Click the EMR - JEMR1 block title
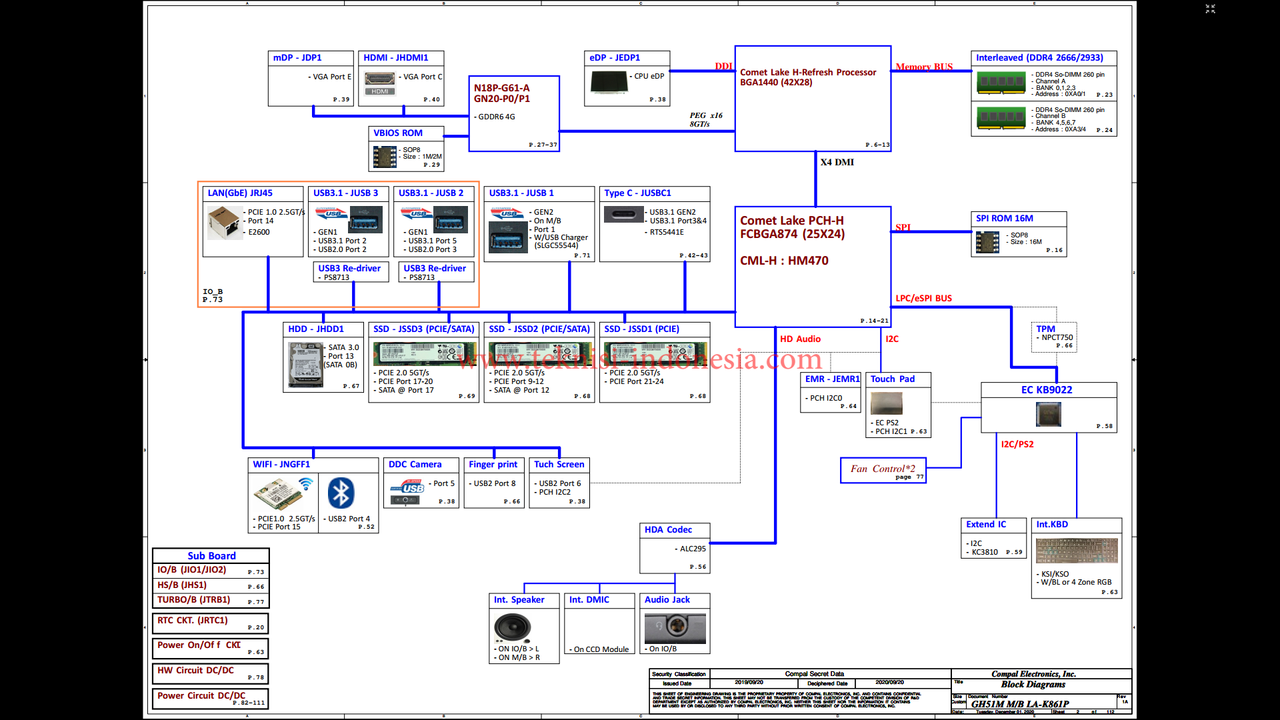Image resolution: width=1280 pixels, height=720 pixels. point(832,379)
